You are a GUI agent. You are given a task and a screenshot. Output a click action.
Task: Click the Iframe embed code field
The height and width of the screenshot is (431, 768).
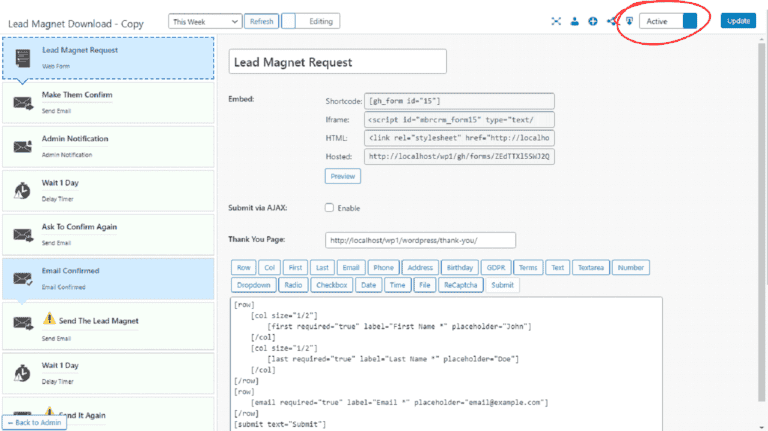[459, 120]
